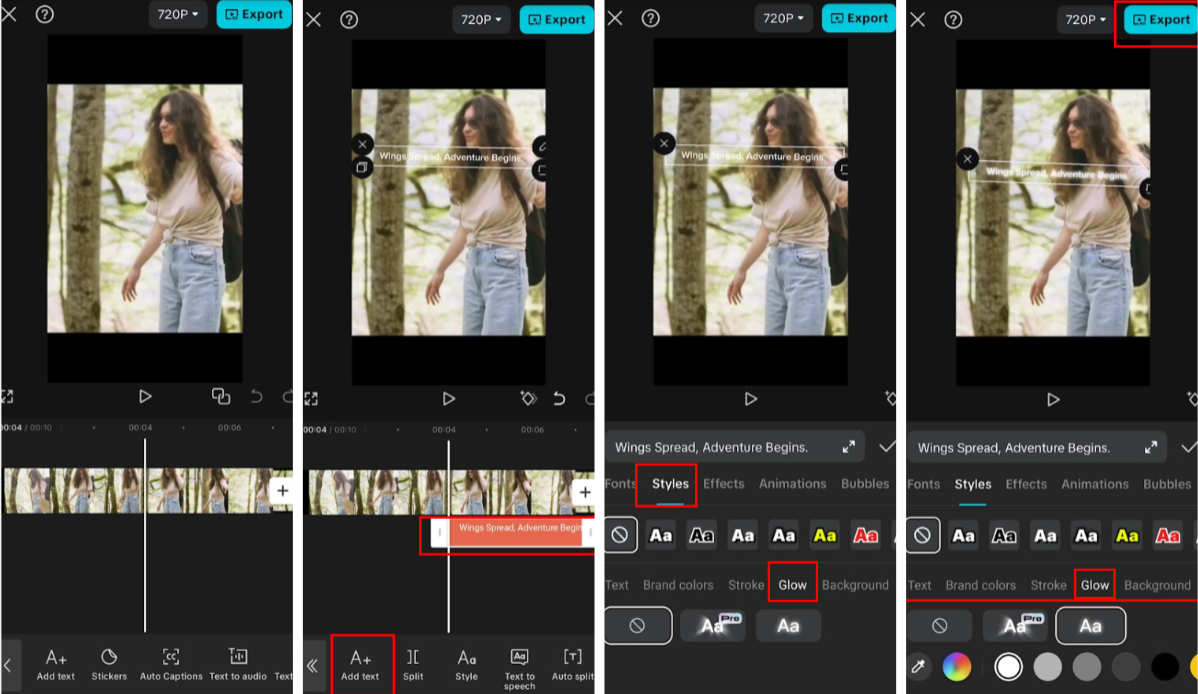Screen dimensions: 1198x694
Task: Delete text box with X handle in third screen
Action: [664, 143]
